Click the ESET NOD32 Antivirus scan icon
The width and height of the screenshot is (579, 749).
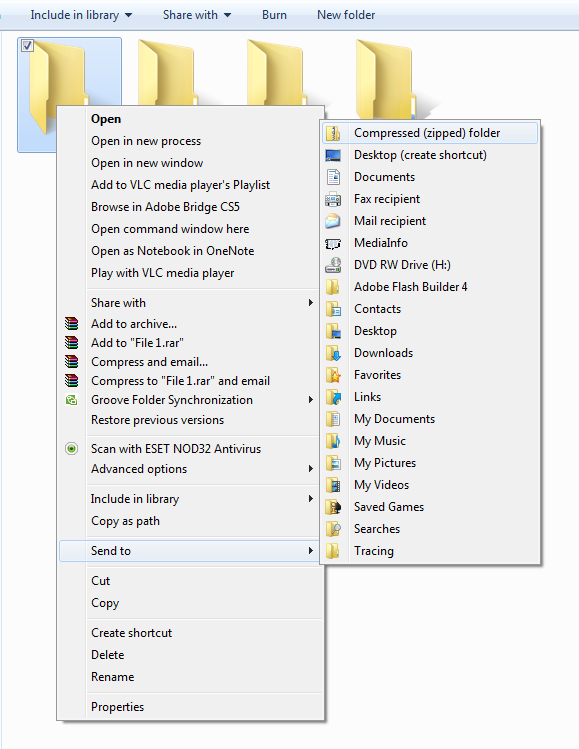[x=71, y=449]
